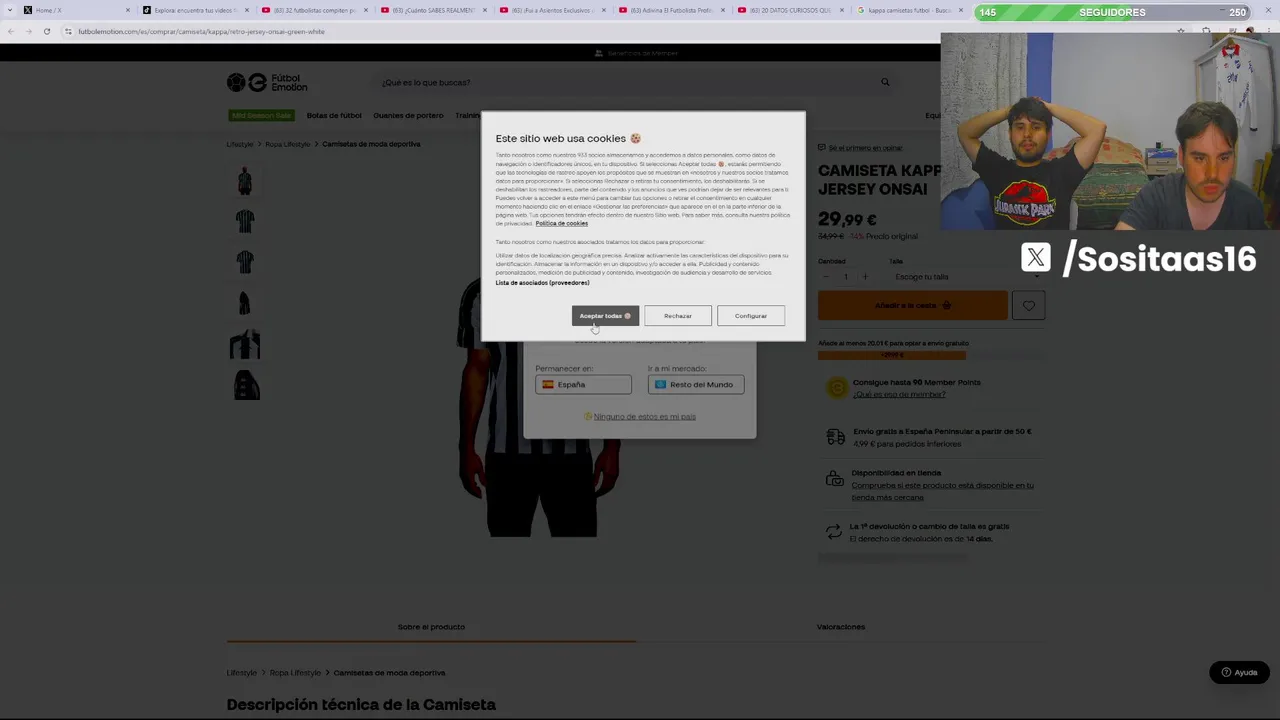1280x720 pixels.
Task: Select the sixth jersey thumbnail
Action: click(x=245, y=385)
